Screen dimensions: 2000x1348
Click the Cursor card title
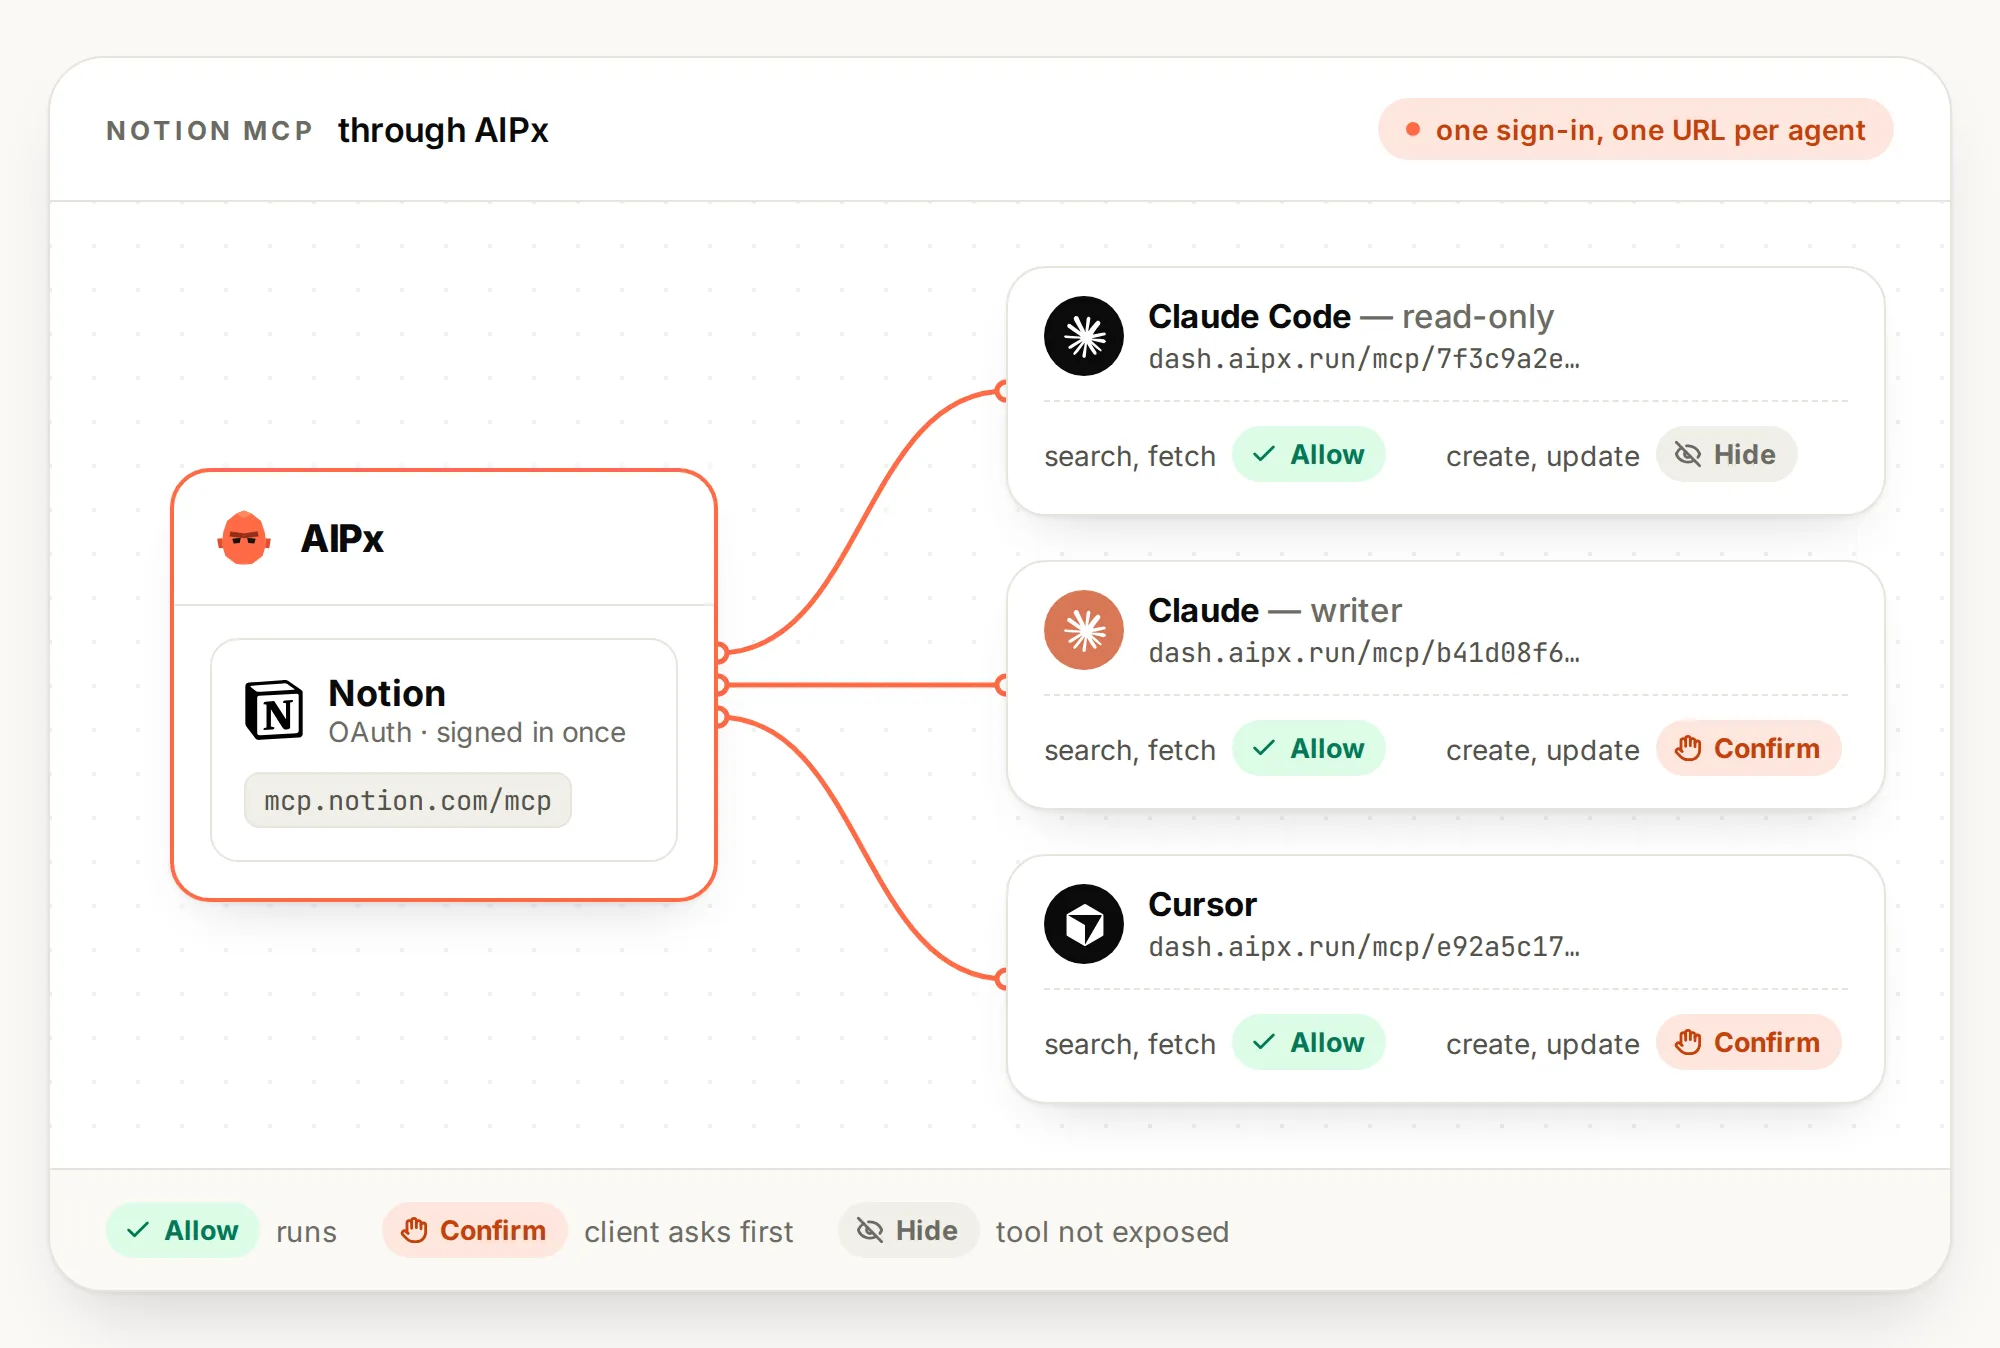[x=1202, y=905]
